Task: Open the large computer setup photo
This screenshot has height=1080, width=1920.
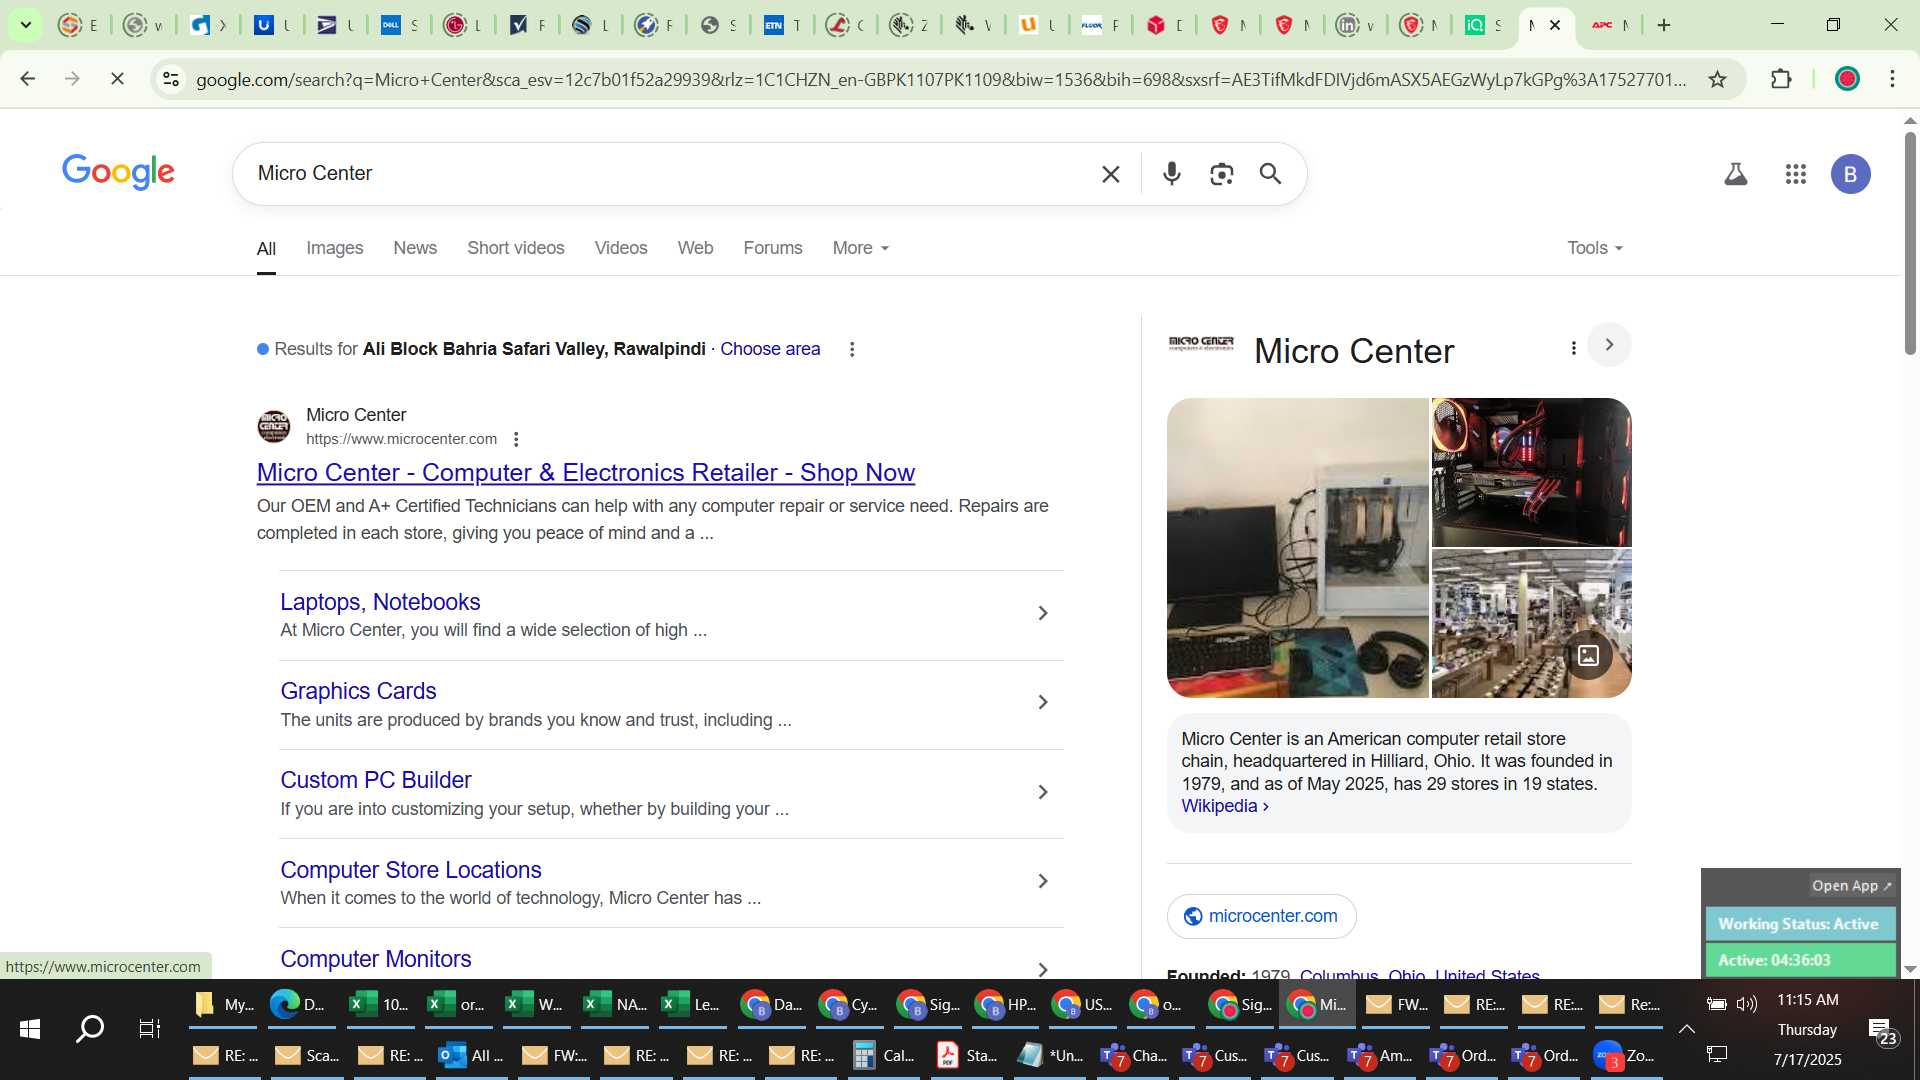Action: [x=1297, y=548]
